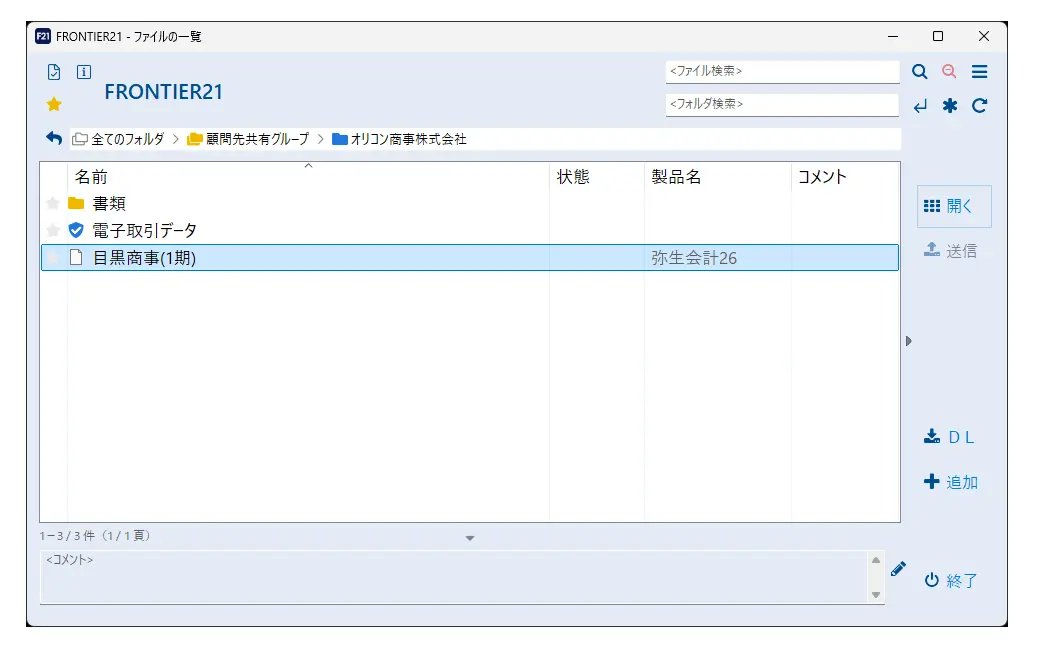Mark 目黒商事(1期) as favorite
This screenshot has height=645, width=1045.
click(54, 257)
